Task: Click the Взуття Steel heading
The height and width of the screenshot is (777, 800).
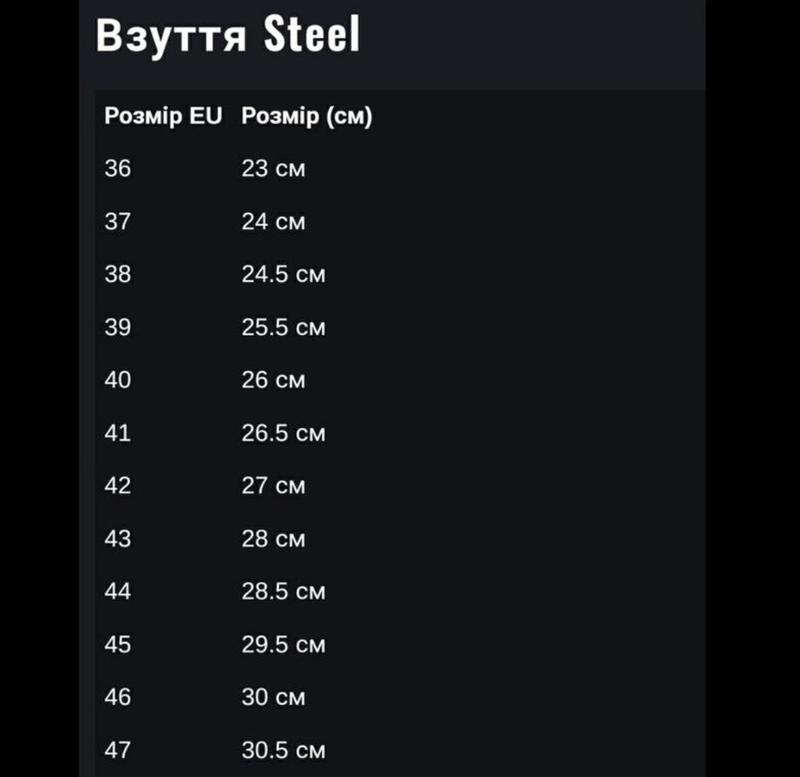Action: pyautogui.click(x=228, y=35)
